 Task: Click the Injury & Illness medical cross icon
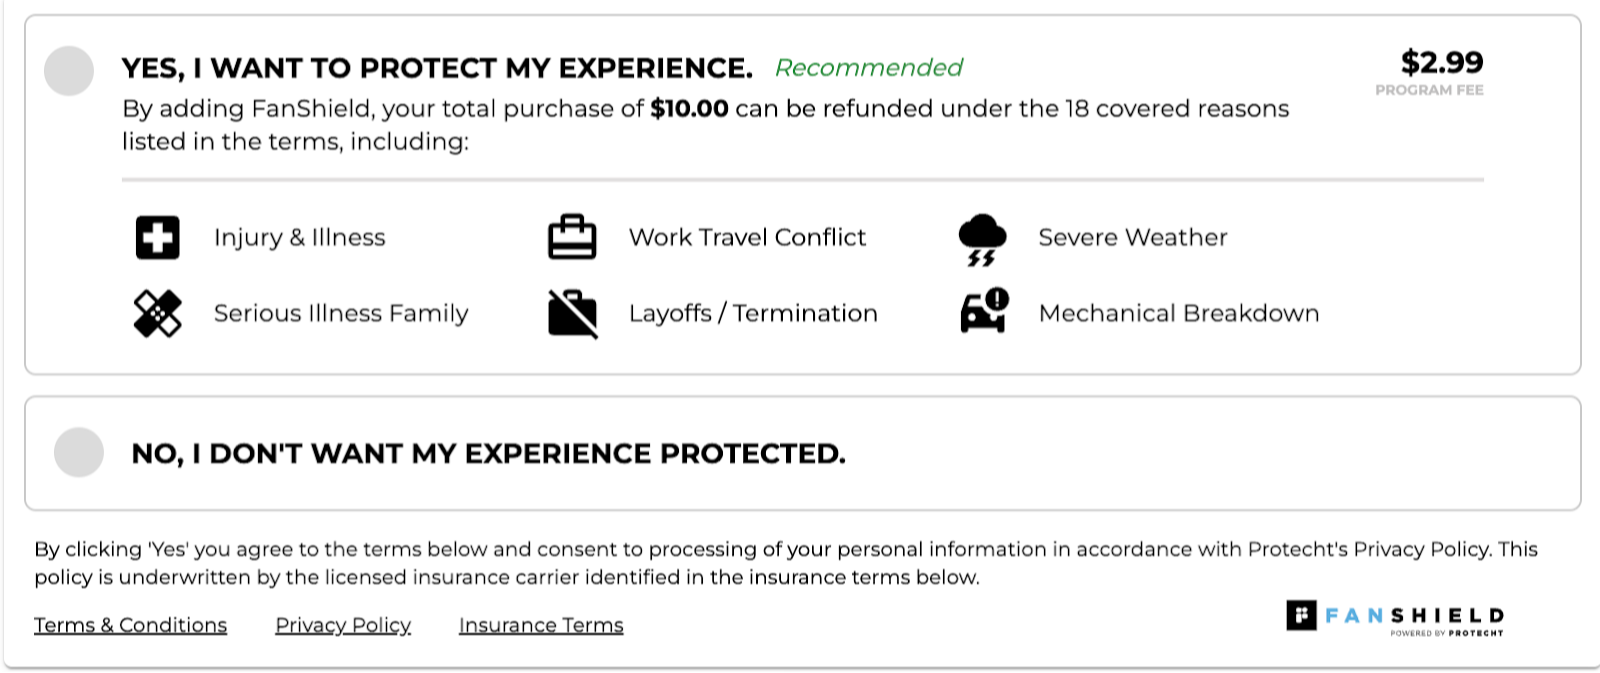point(157,238)
